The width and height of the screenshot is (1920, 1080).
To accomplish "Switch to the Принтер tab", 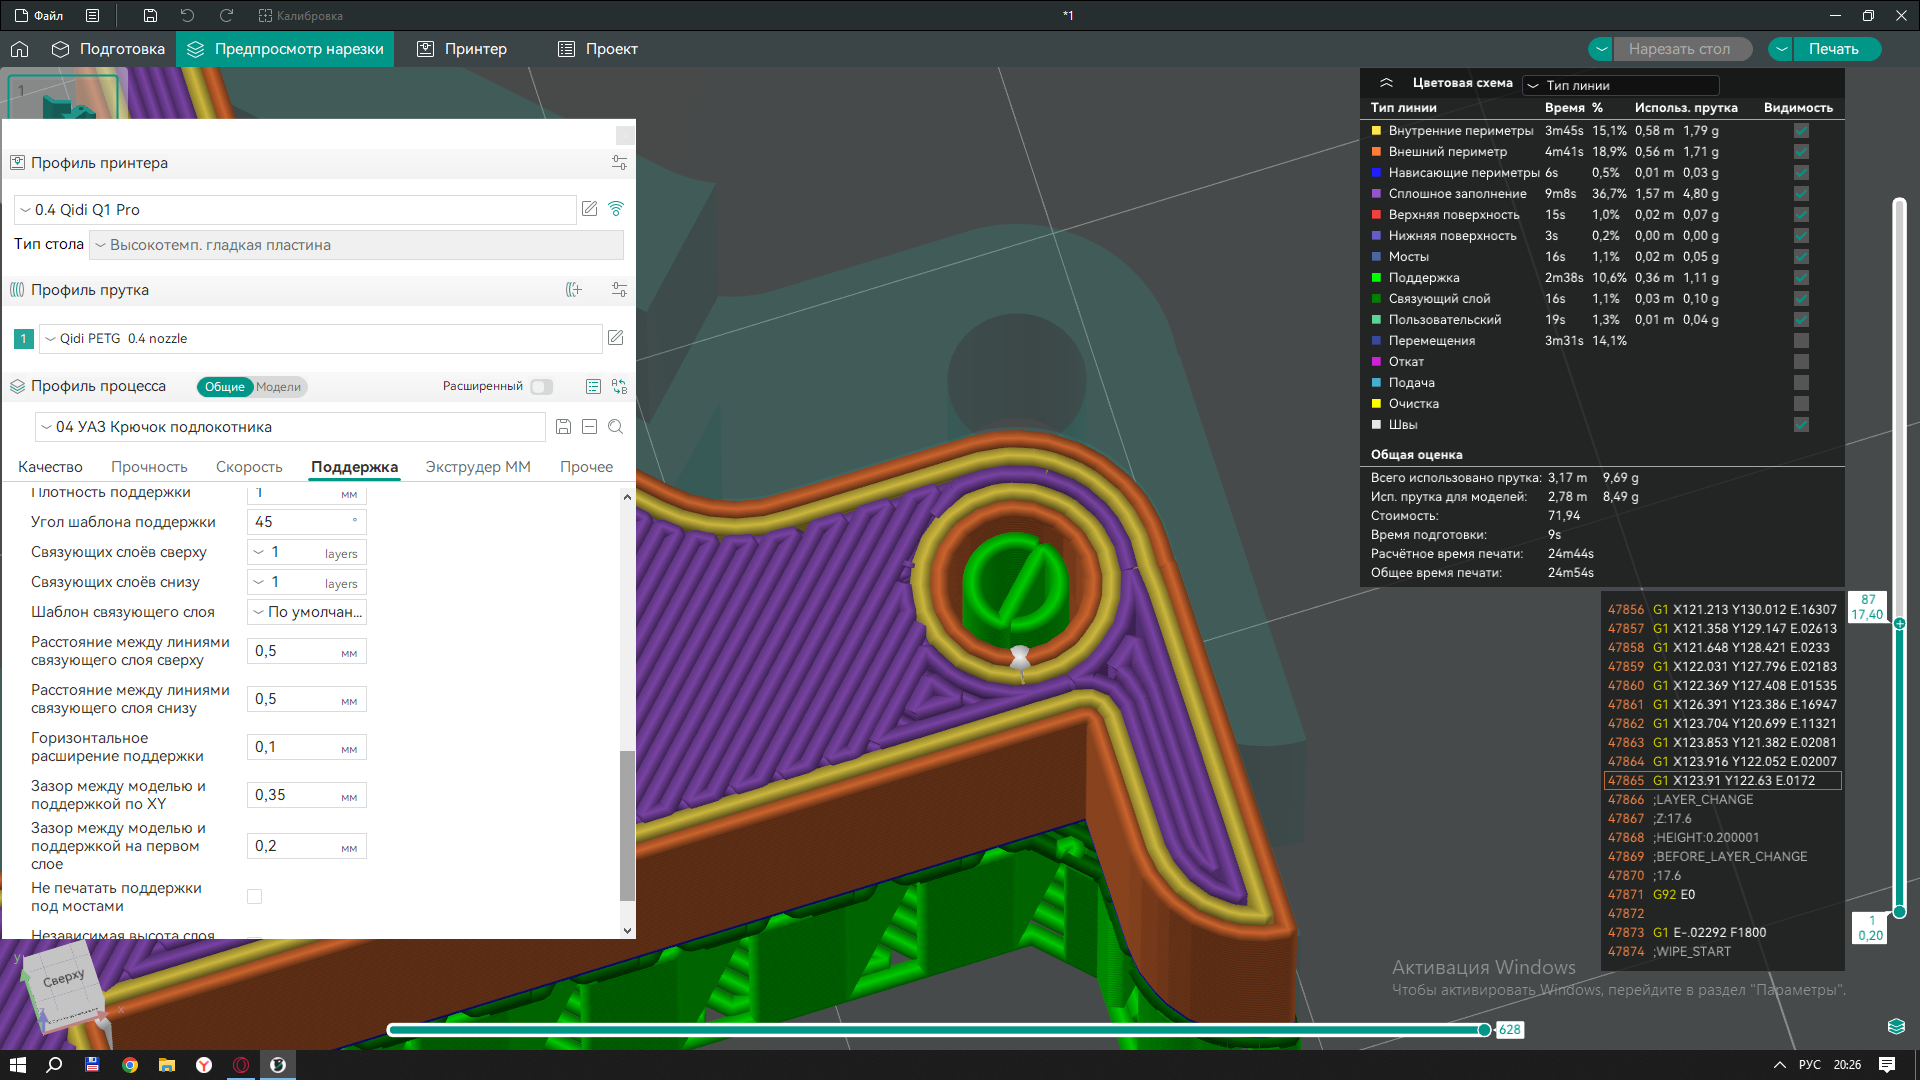I will coord(463,49).
